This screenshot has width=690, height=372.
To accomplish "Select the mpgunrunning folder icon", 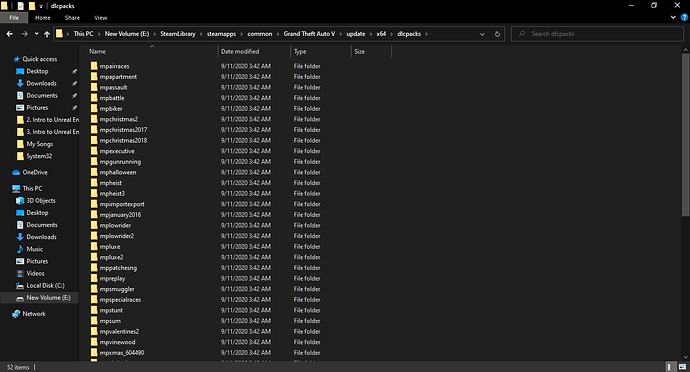I will 94,162.
